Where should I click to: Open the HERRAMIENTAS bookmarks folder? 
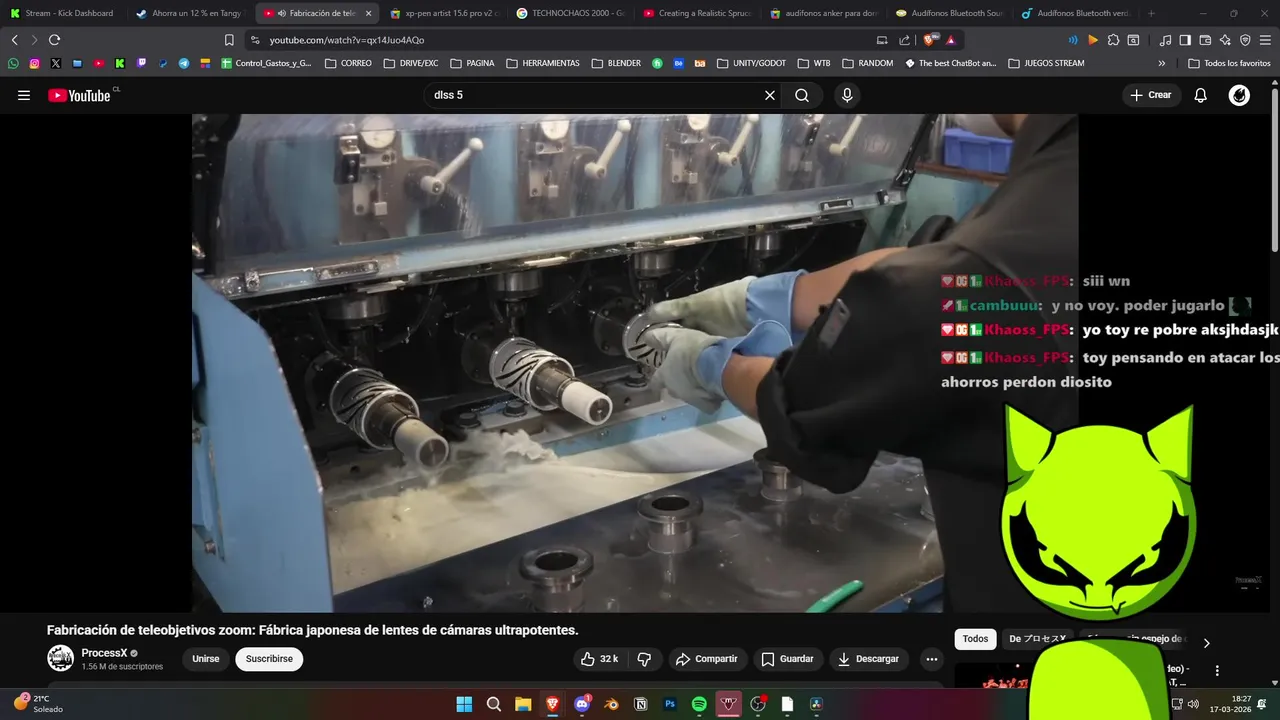coord(542,63)
